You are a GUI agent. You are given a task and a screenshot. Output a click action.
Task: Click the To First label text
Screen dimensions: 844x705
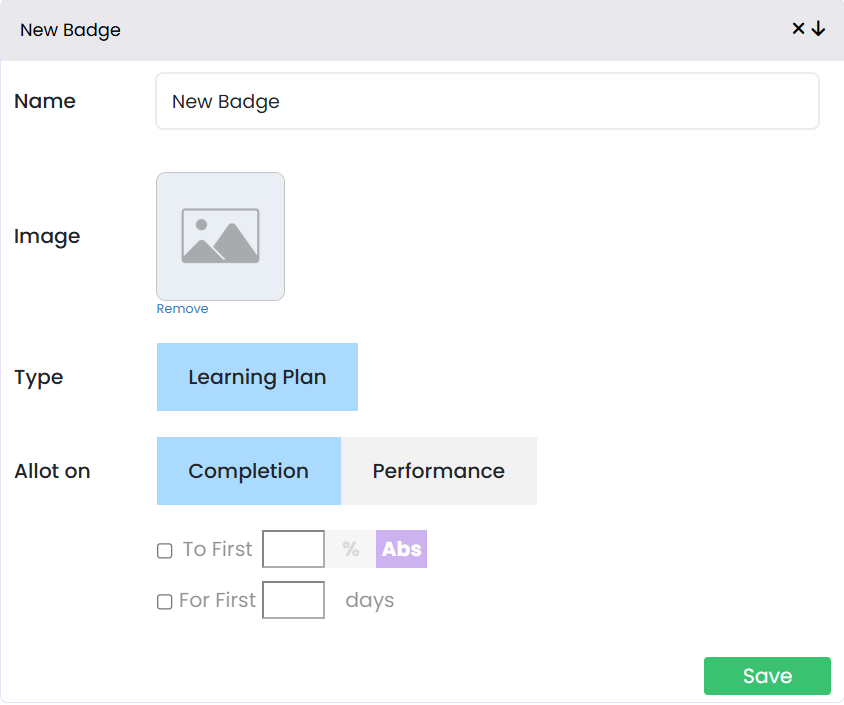point(218,550)
